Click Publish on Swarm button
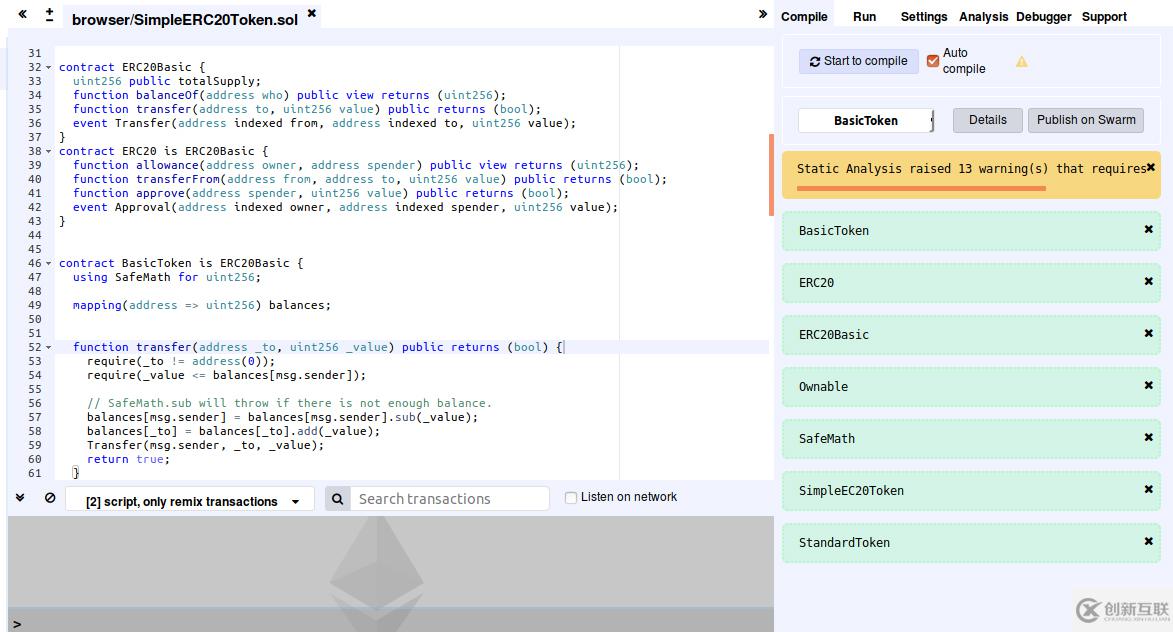This screenshot has height=632, width=1173. (1085, 120)
